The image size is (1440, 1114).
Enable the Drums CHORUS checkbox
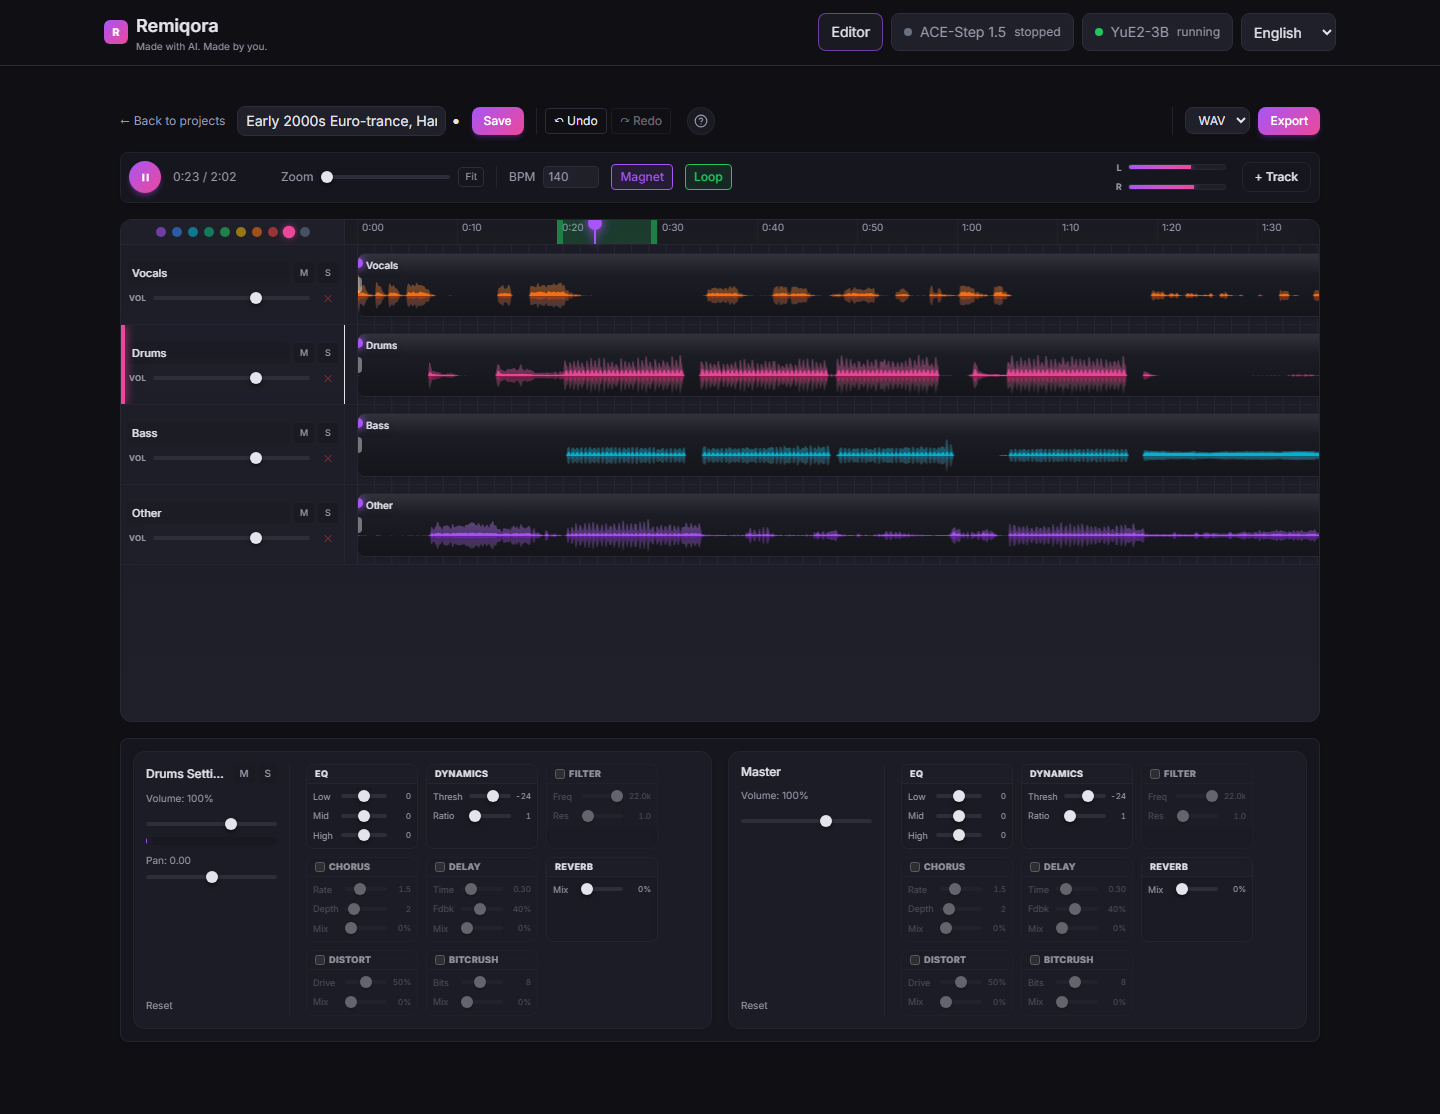point(320,867)
